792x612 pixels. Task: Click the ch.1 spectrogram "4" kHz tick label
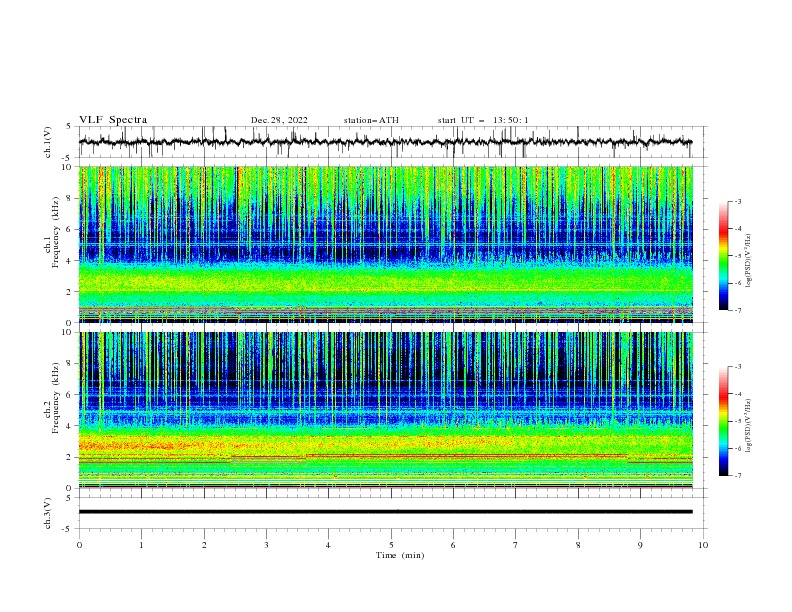tap(70, 261)
